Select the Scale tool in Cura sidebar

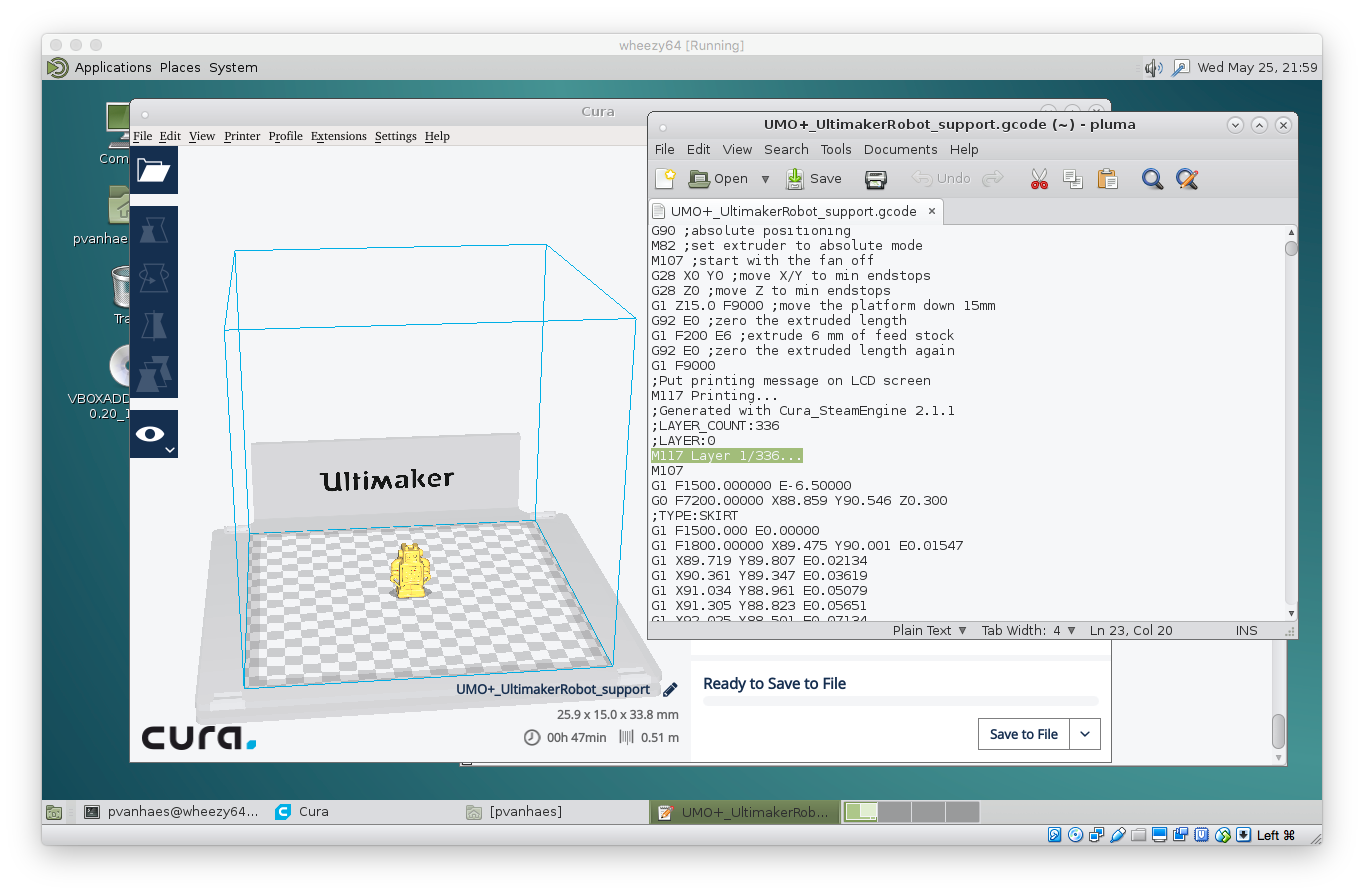[x=153, y=232]
